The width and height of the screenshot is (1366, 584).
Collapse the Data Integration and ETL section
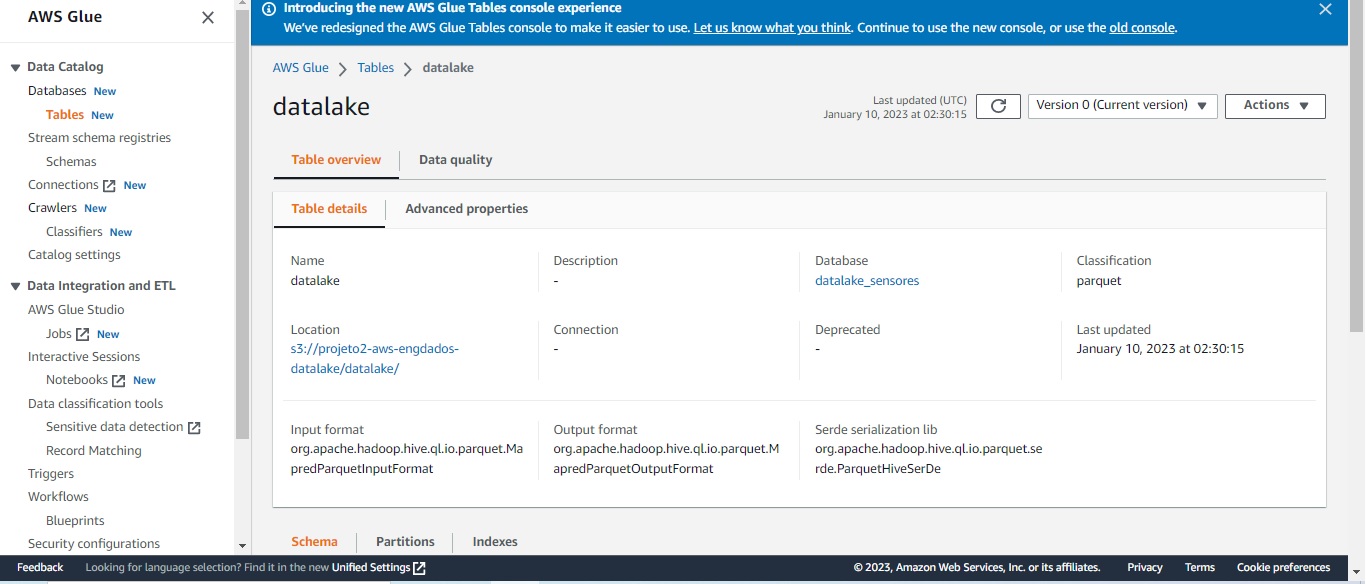[15, 285]
